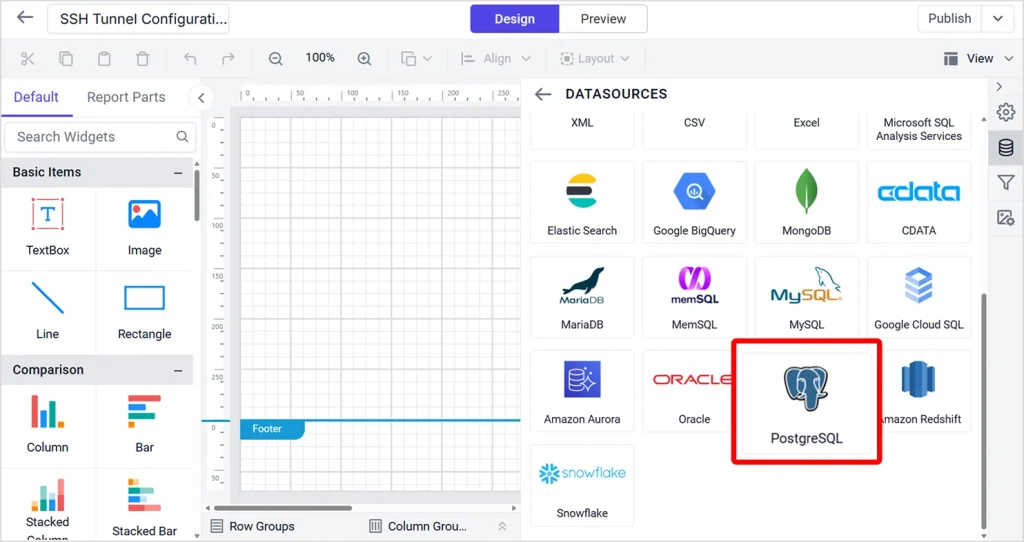Select the Bar chart widget

(144, 424)
